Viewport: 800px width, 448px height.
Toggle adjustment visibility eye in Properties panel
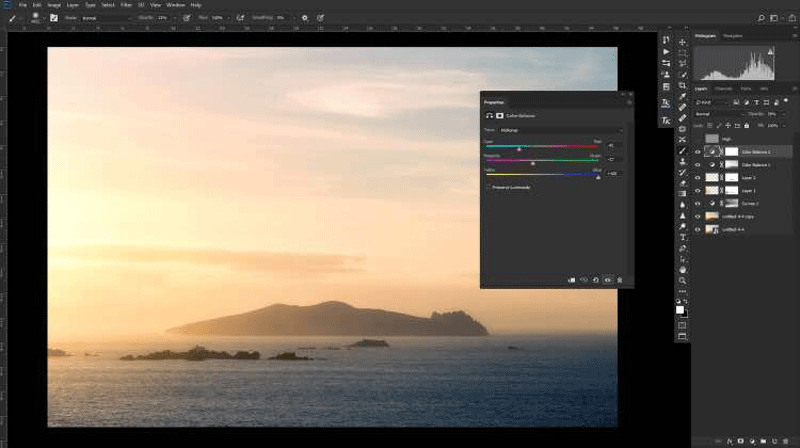[607, 280]
